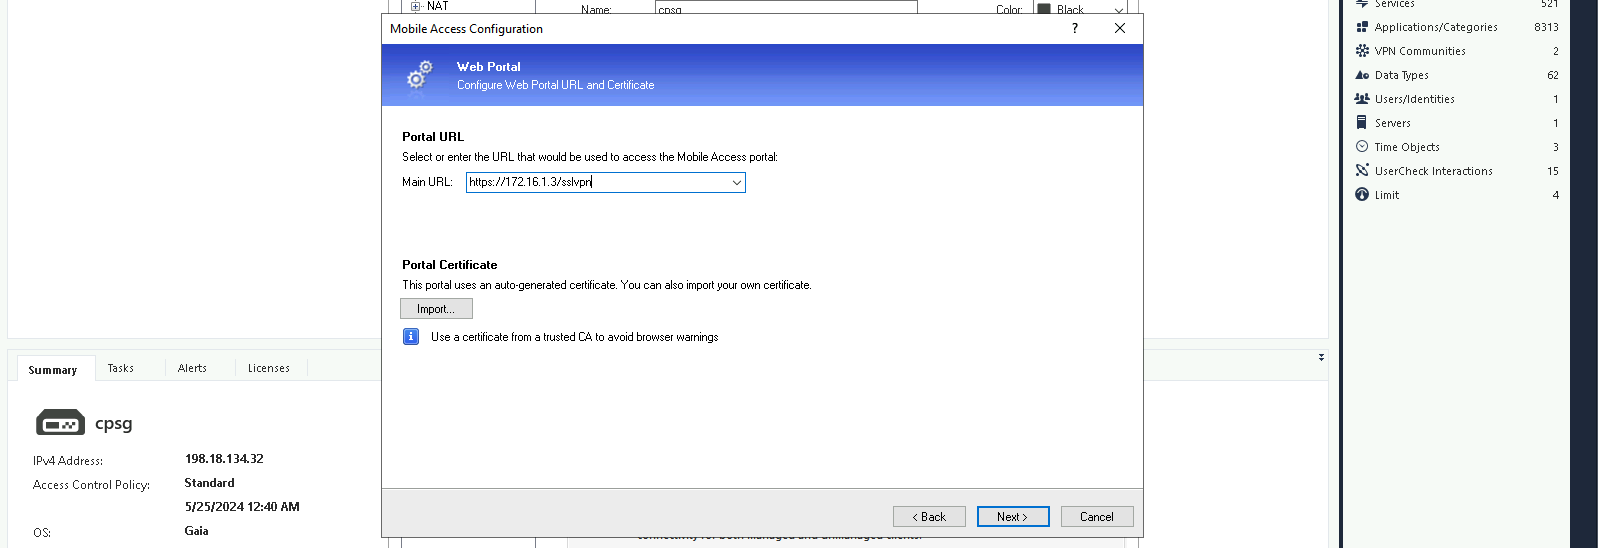Click the Applications/Categories icon

(1361, 27)
